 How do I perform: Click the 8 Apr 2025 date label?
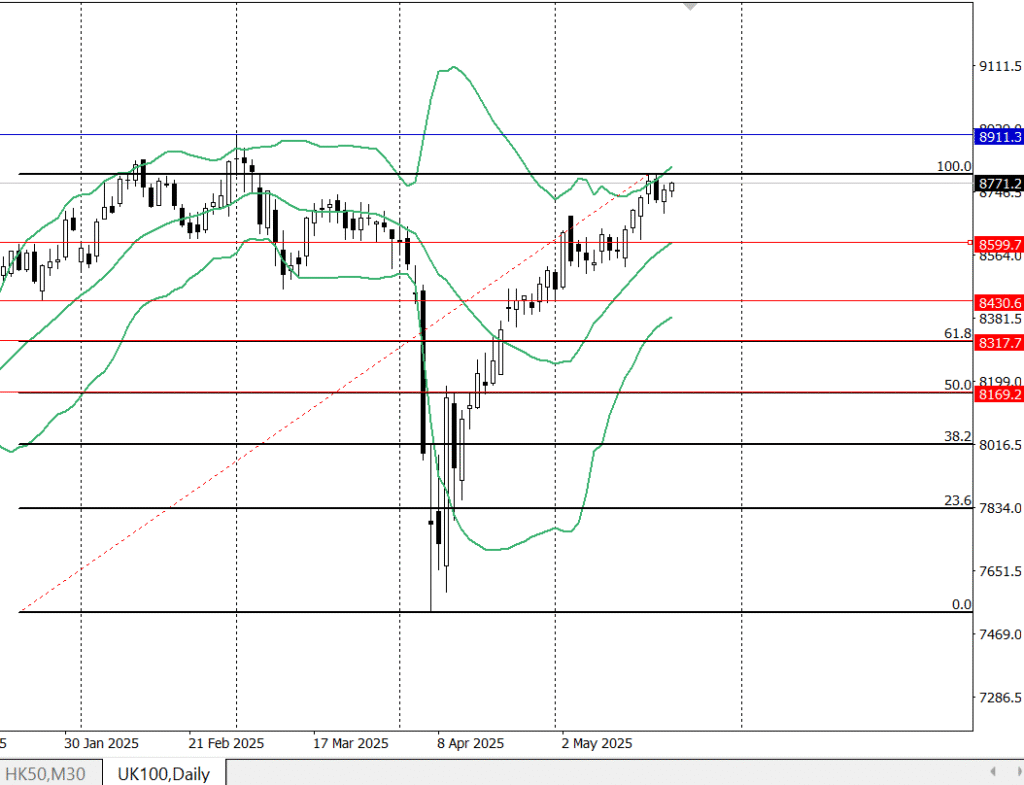coord(470,744)
